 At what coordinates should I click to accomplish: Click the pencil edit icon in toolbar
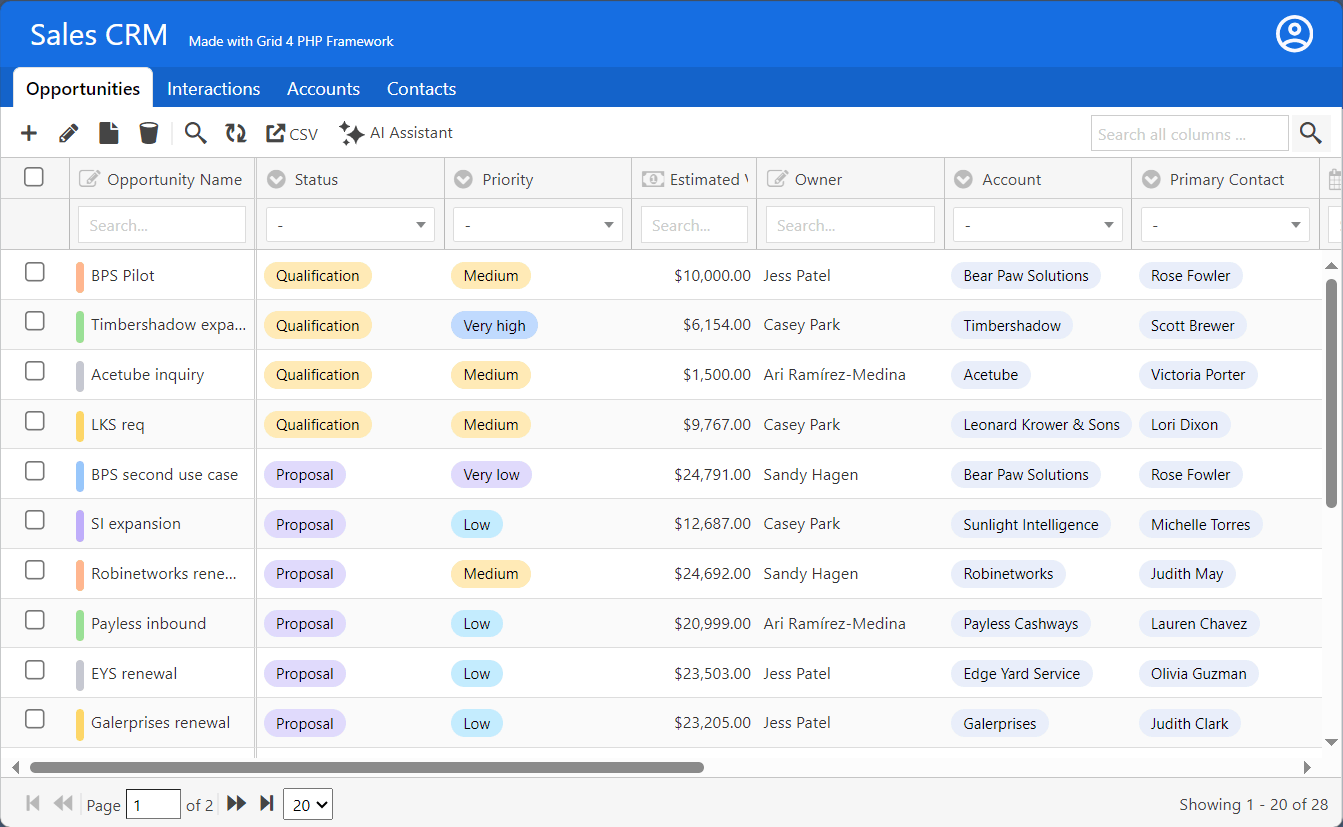pos(69,133)
